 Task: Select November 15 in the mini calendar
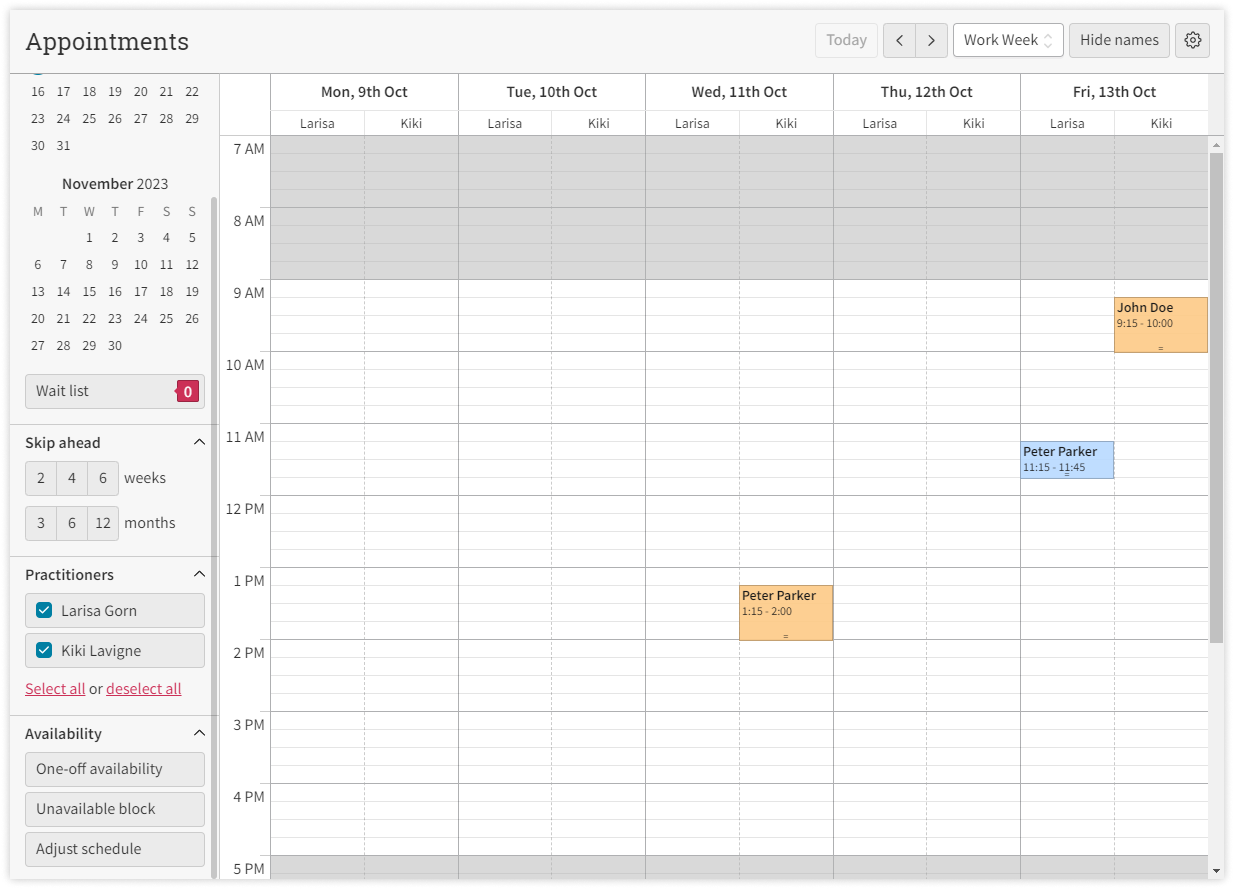89,292
